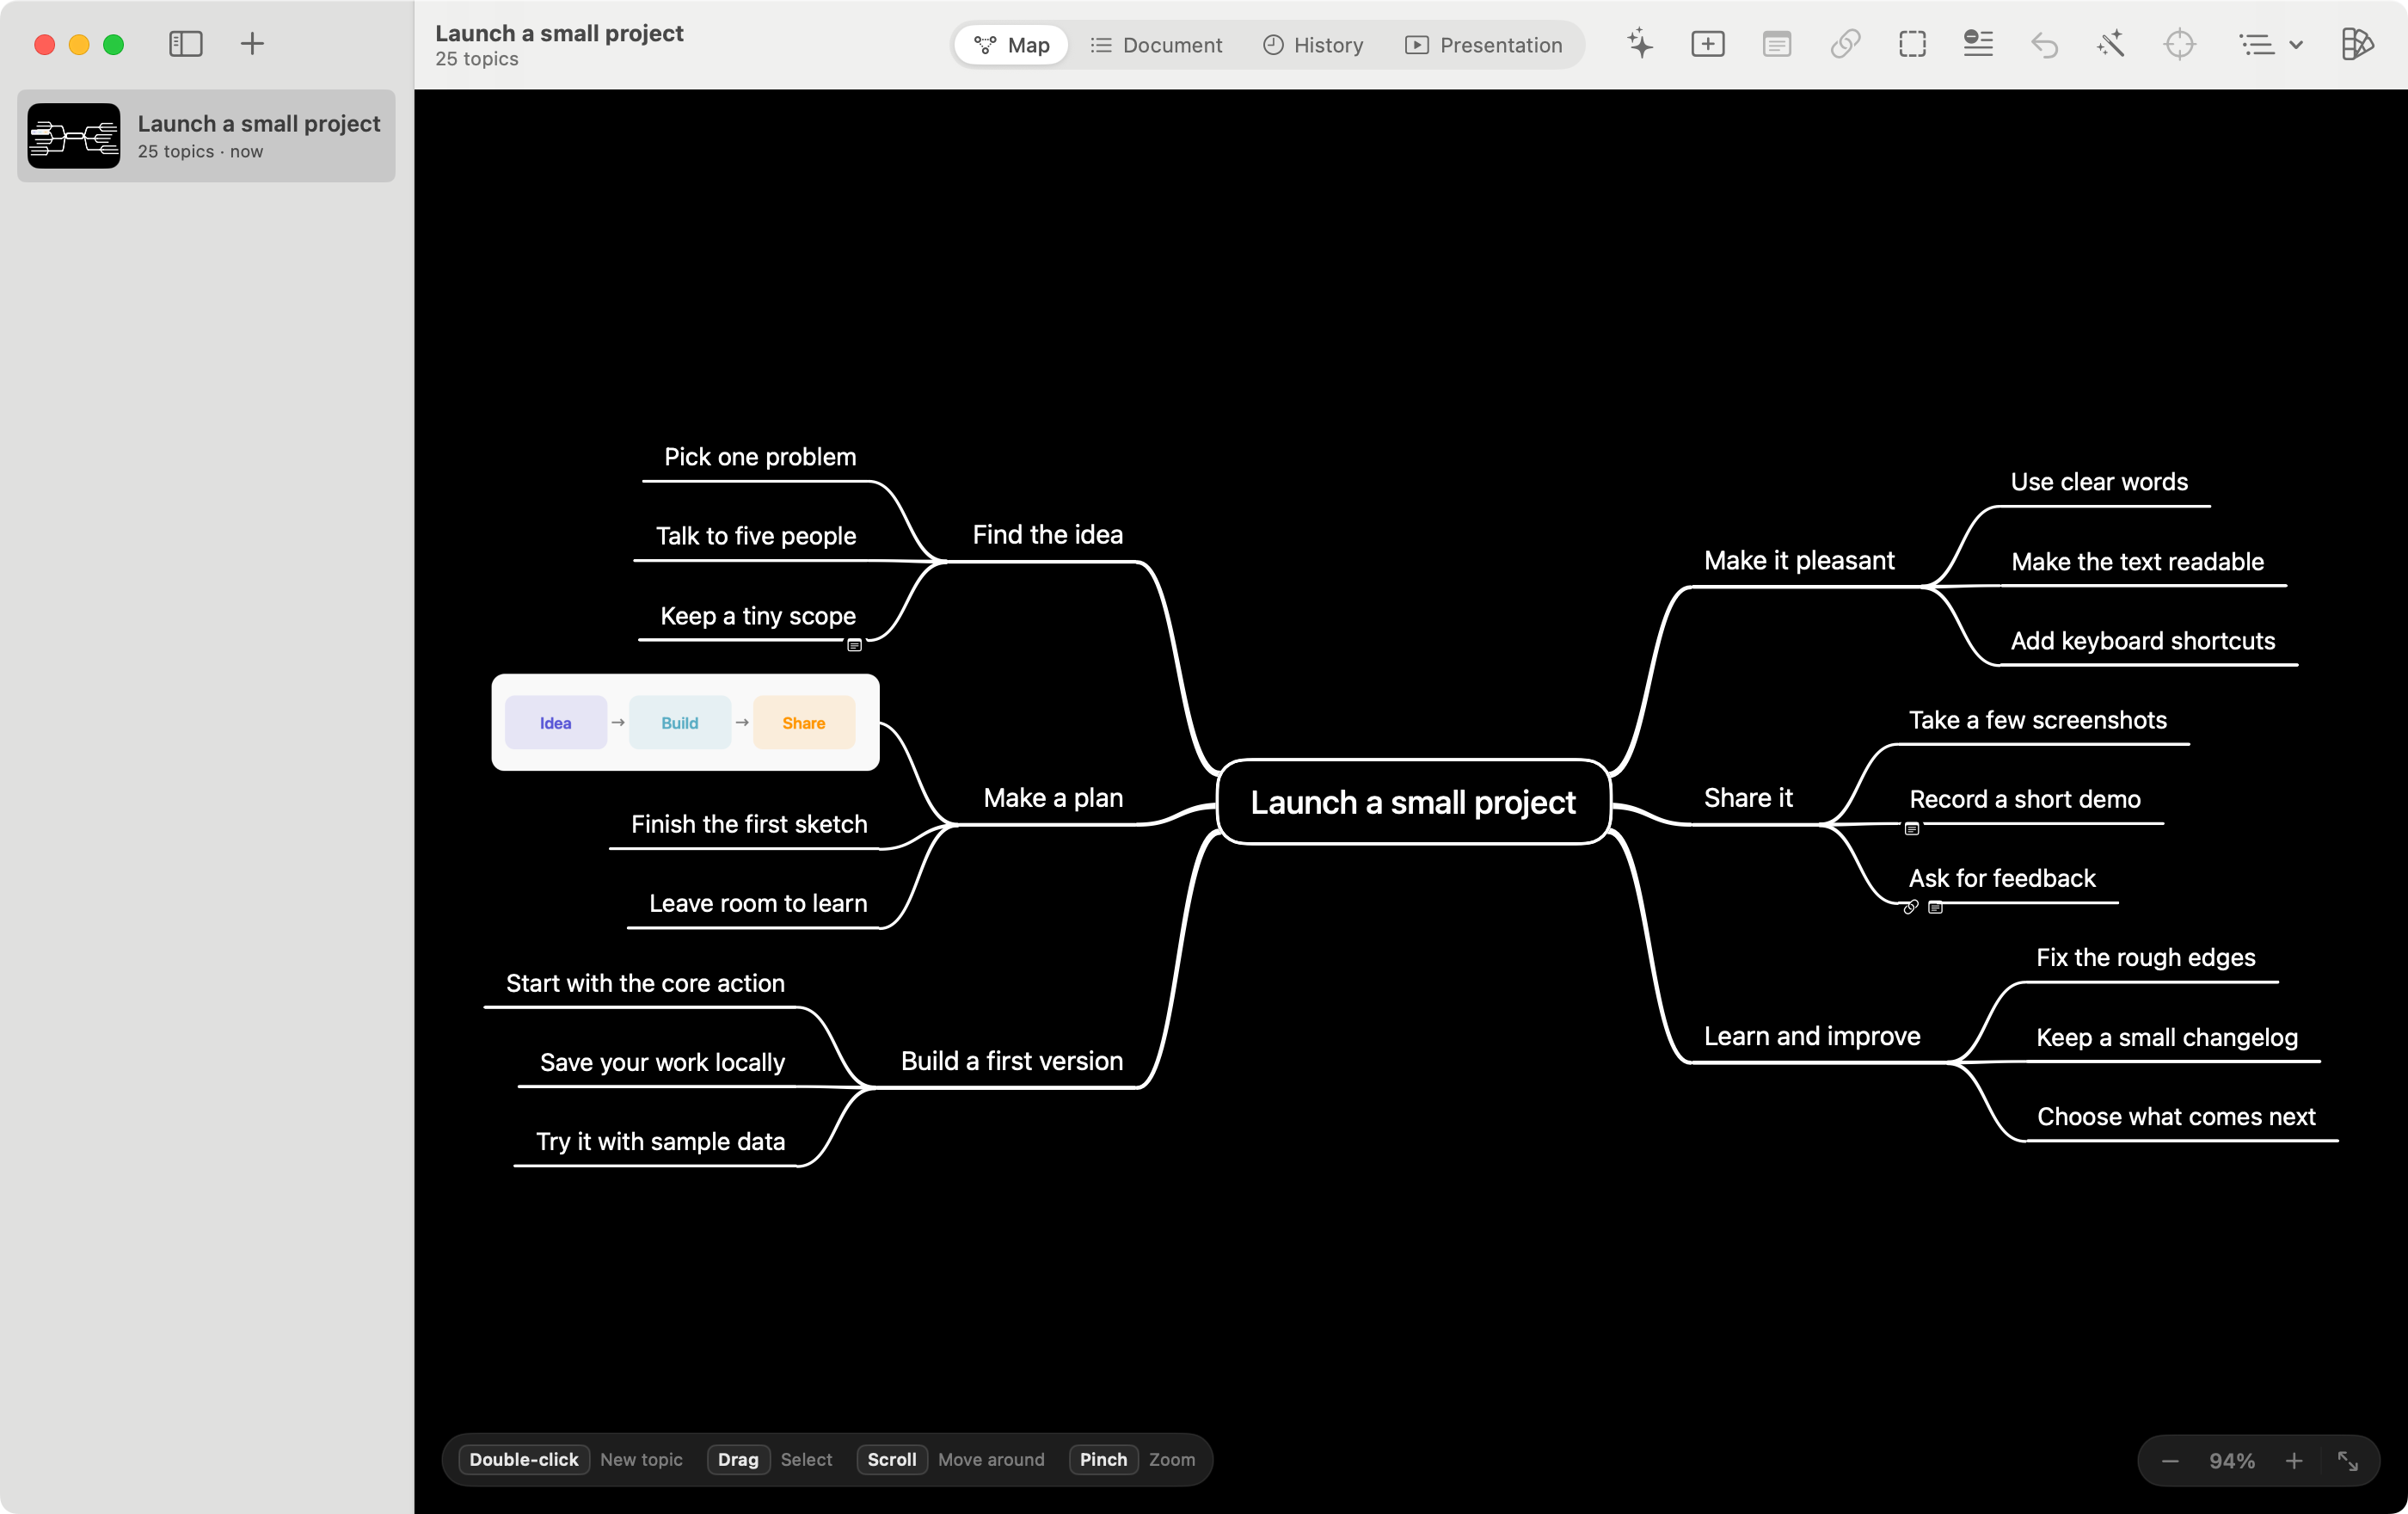The image size is (2408, 1514).
Task: Open the color swatches style panel
Action: pyautogui.click(x=2357, y=44)
